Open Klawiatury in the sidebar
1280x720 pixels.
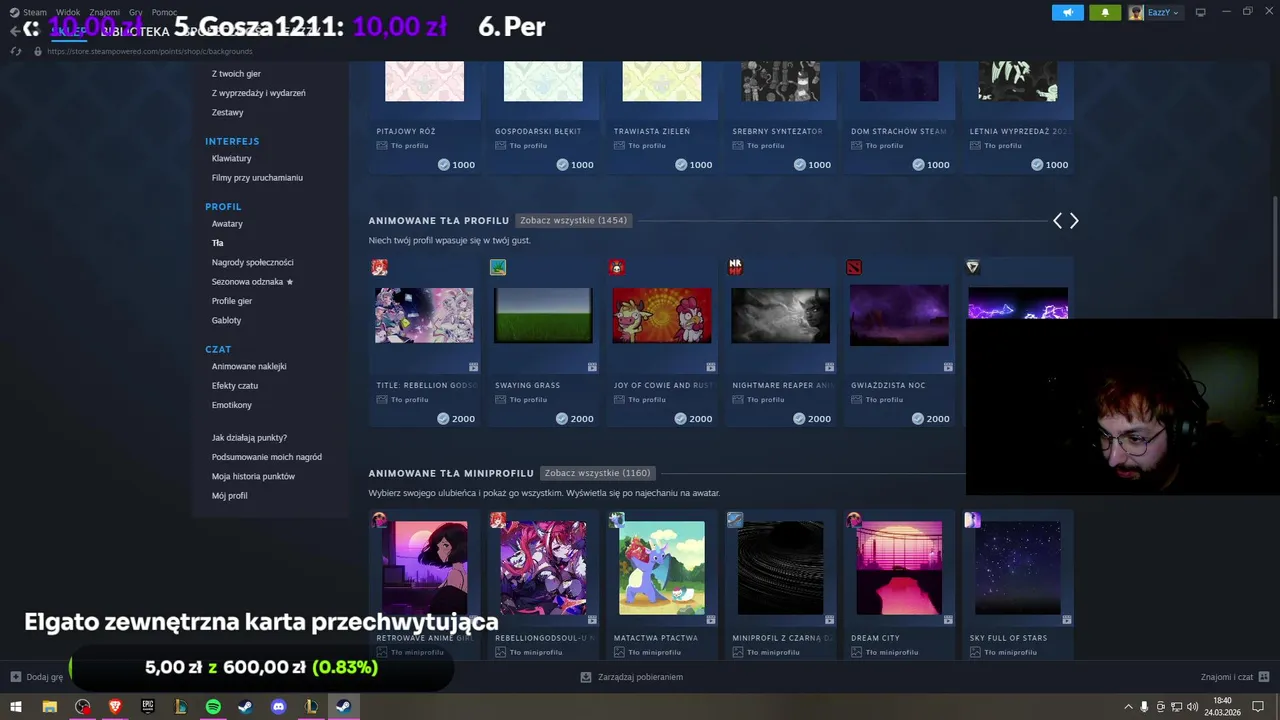point(231,158)
